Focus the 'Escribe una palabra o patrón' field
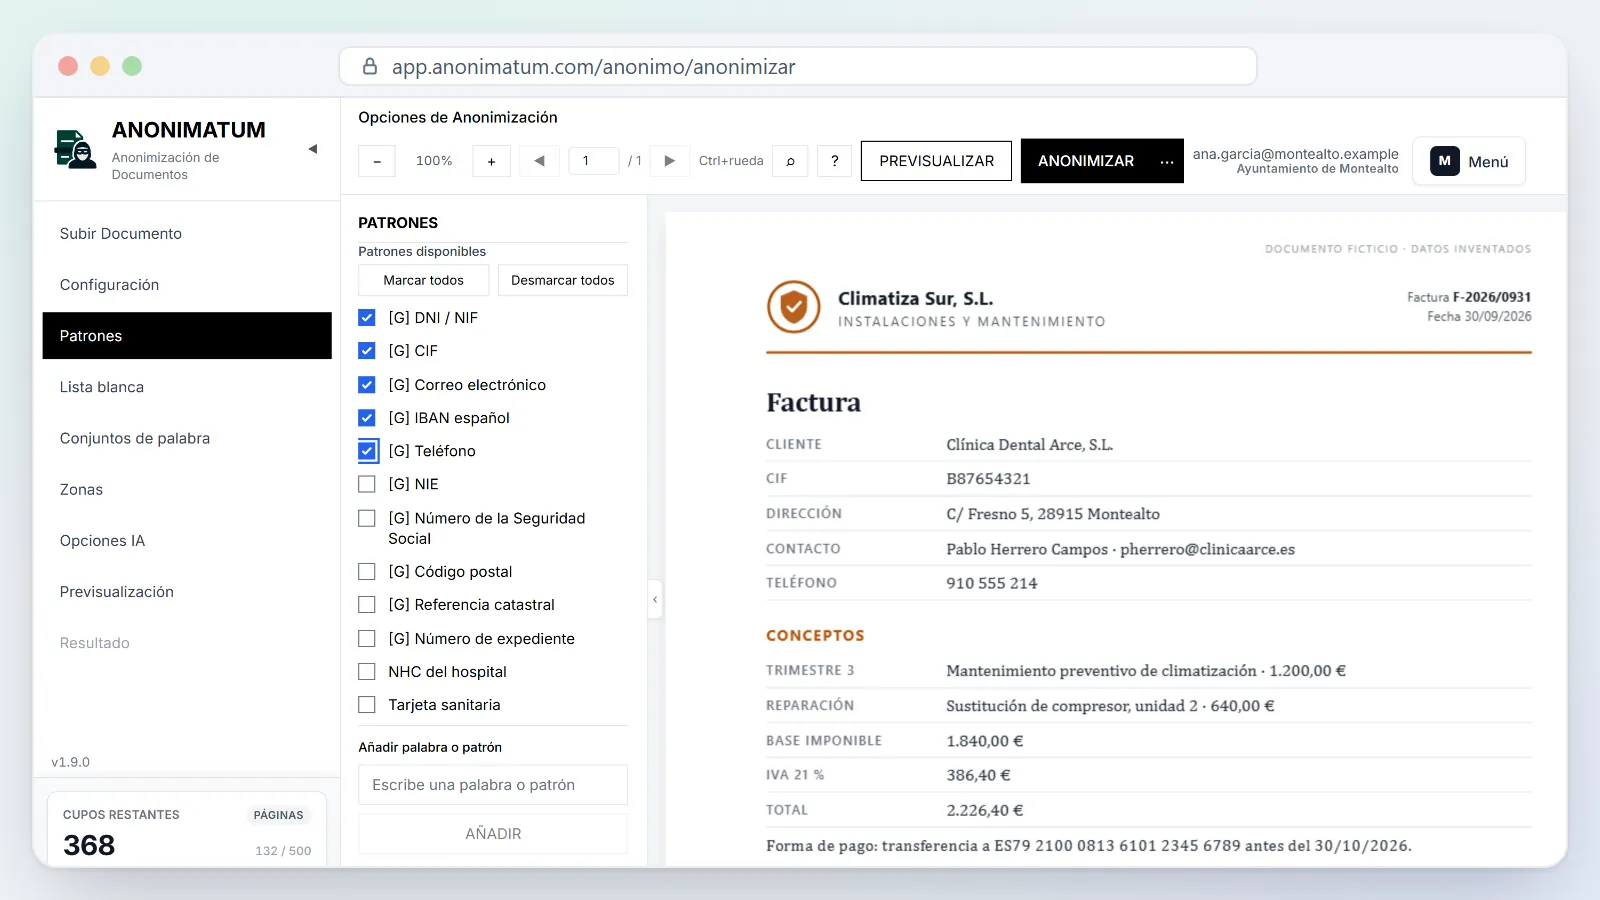Viewport: 1600px width, 900px height. [493, 785]
